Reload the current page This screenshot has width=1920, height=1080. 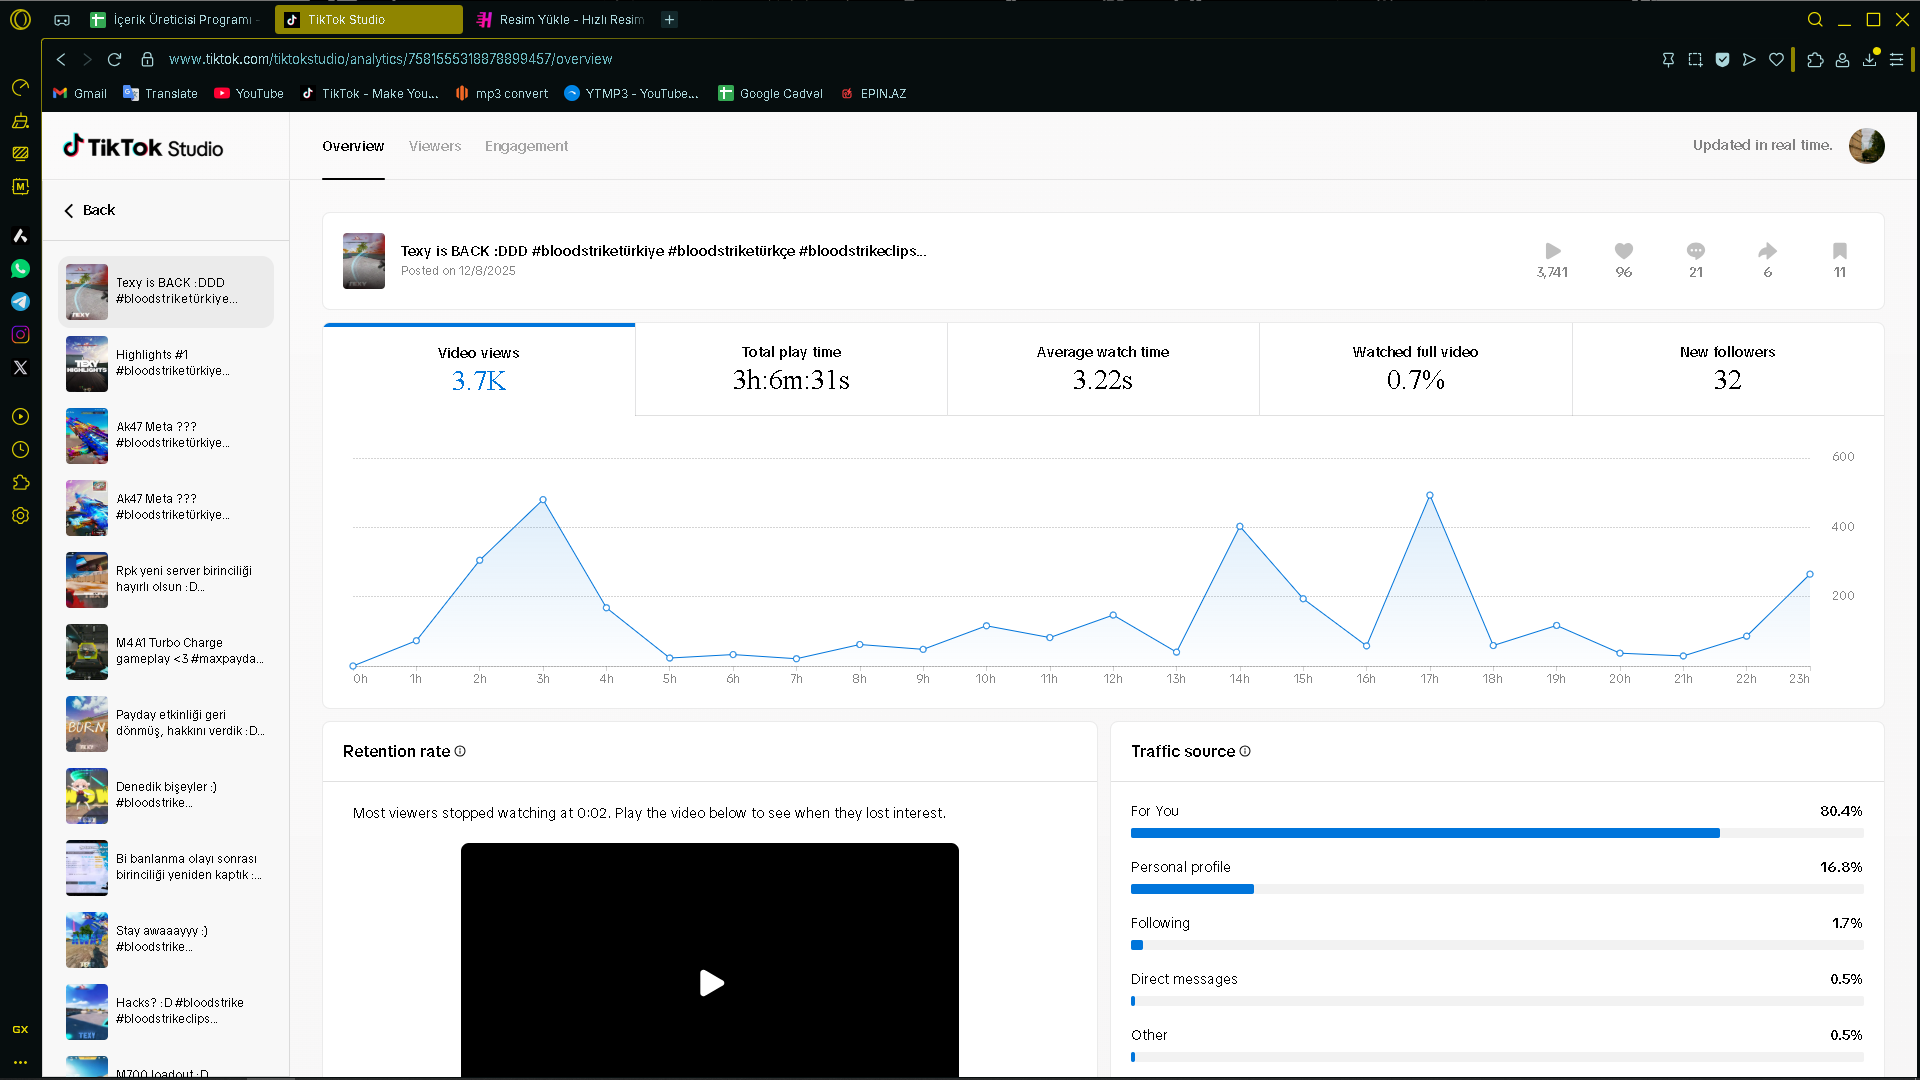[x=115, y=59]
